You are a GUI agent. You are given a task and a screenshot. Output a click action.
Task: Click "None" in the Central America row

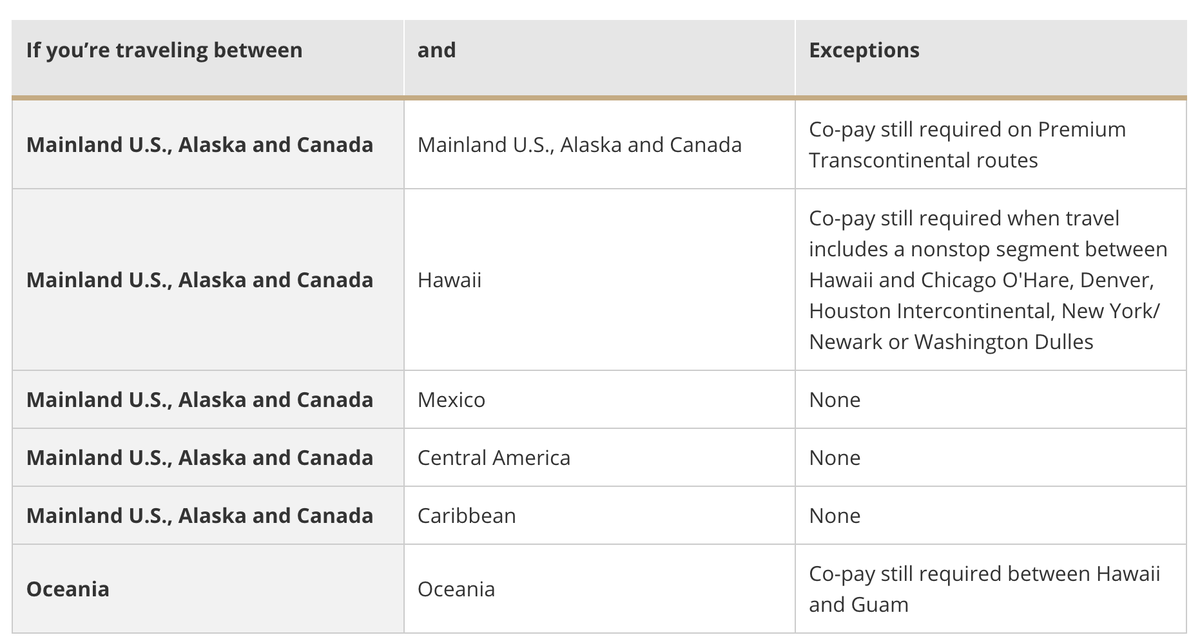click(x=834, y=458)
